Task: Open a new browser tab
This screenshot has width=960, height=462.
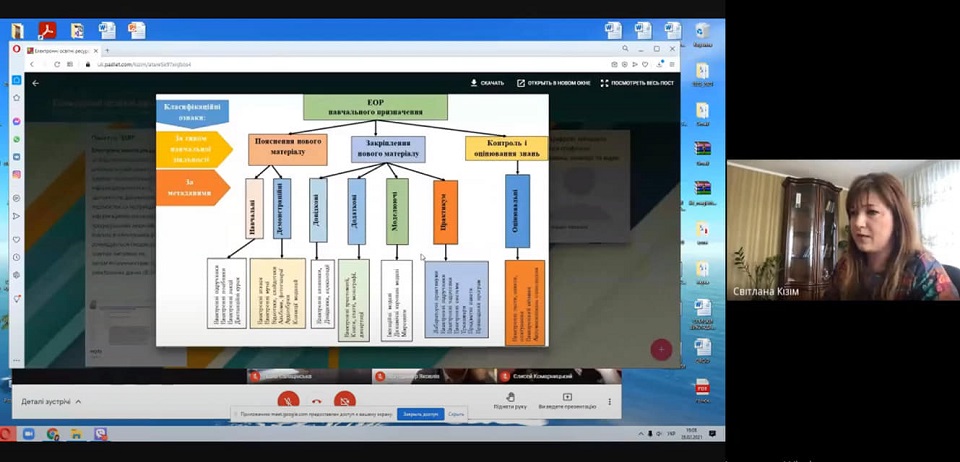Action: pos(107,50)
